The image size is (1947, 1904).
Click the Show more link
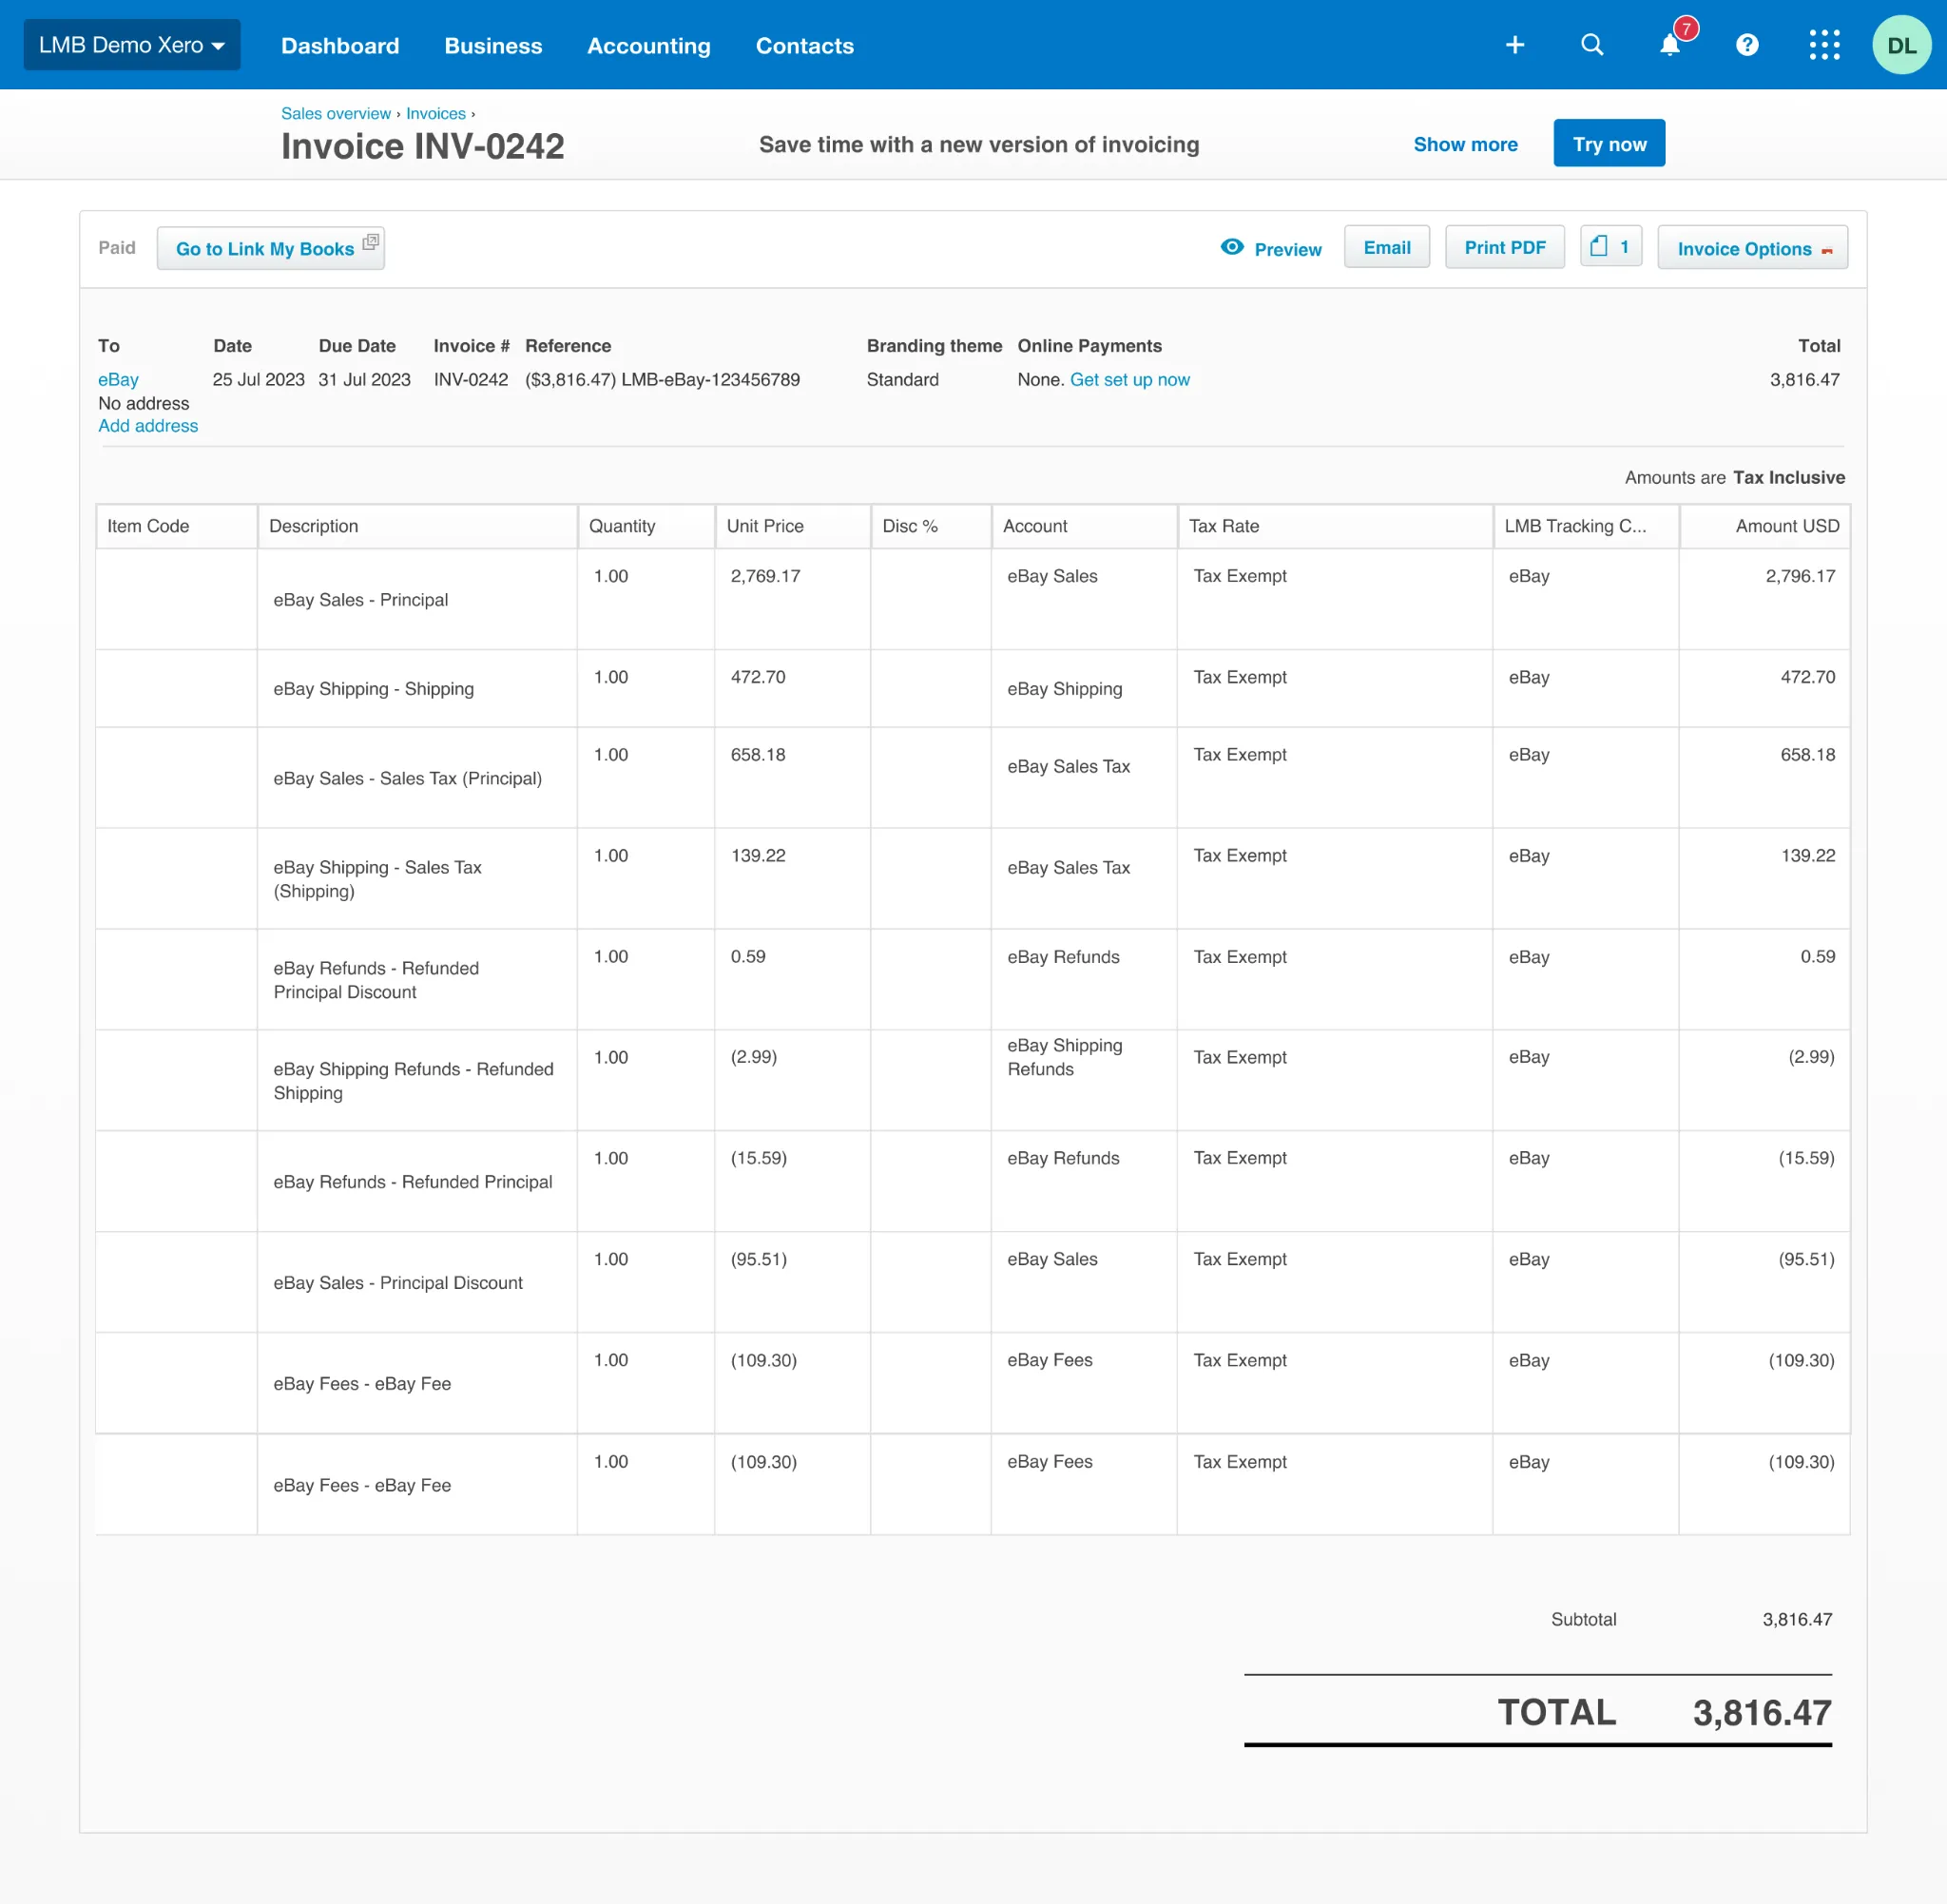click(1465, 144)
